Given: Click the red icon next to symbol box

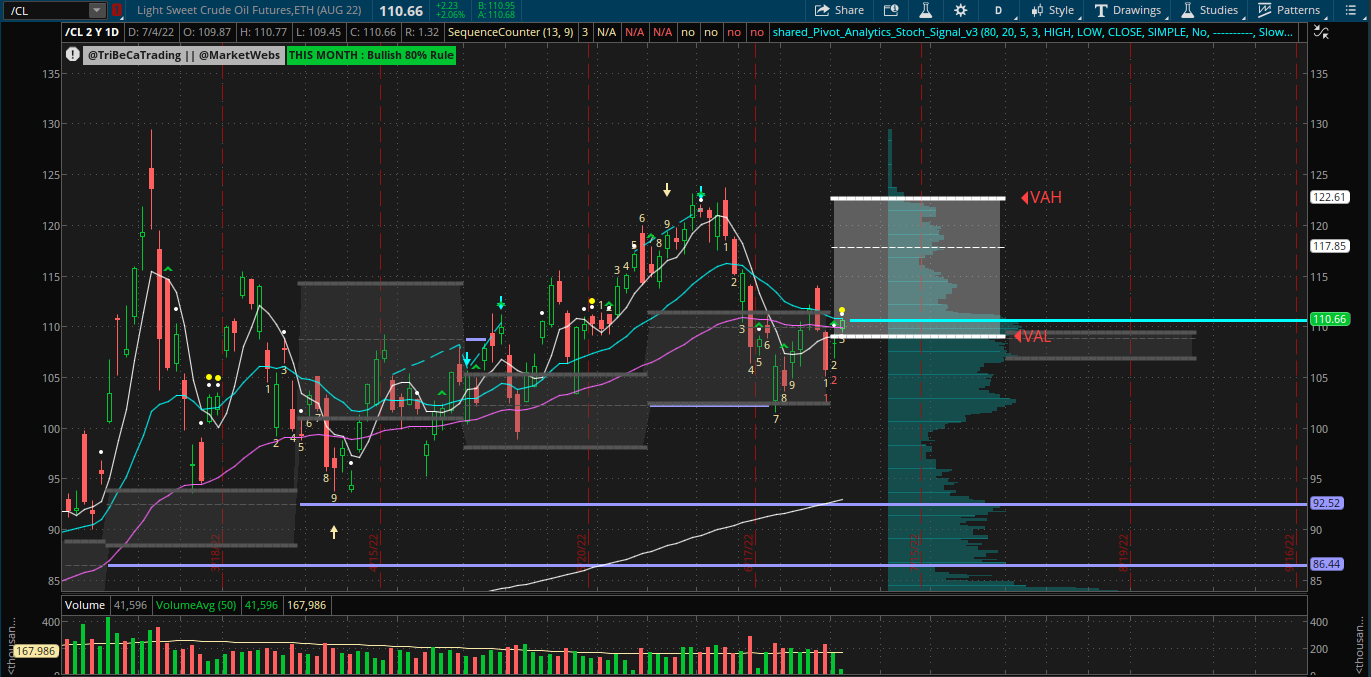Looking at the screenshot, I should coord(116,10).
